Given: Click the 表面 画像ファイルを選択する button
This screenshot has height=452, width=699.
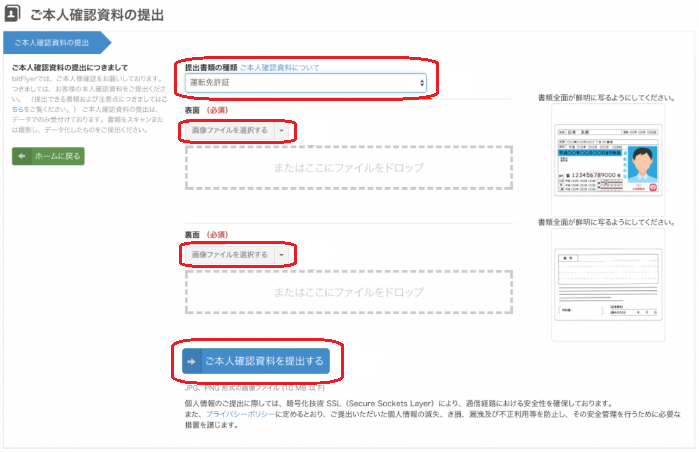Looking at the screenshot, I should (230, 130).
